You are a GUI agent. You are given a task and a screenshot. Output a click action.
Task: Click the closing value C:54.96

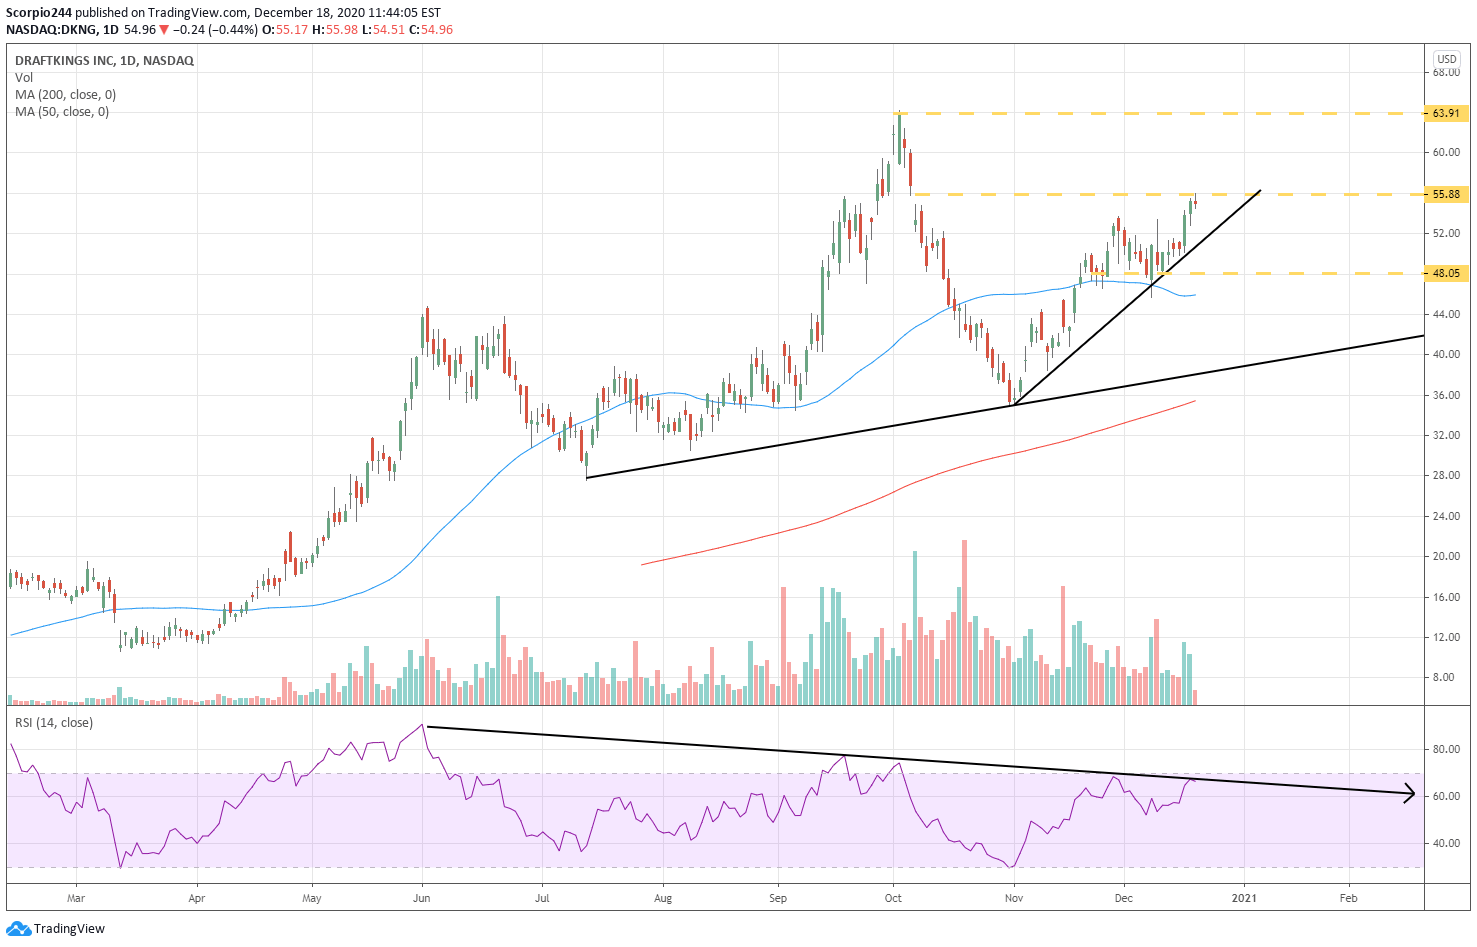pos(430,30)
